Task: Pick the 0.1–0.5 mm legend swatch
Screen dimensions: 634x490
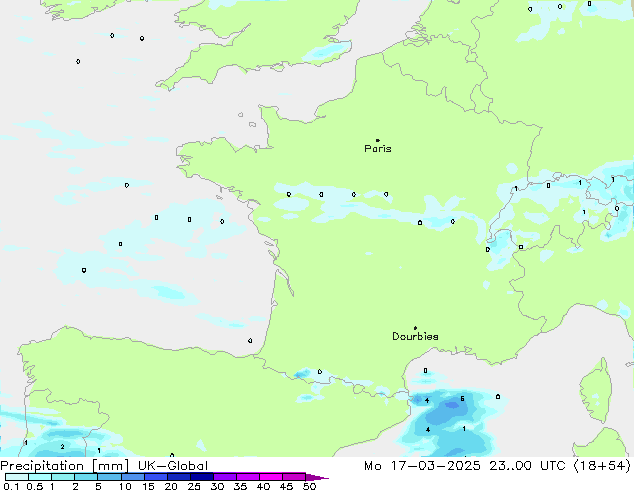Action: pyautogui.click(x=17, y=477)
